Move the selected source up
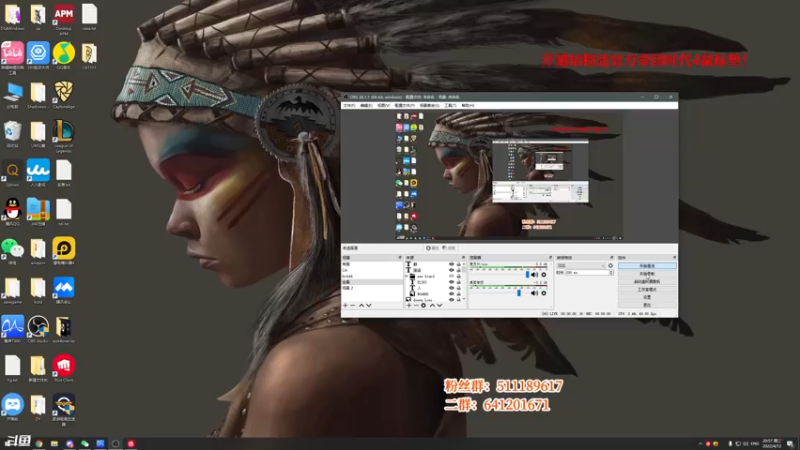This screenshot has height=450, width=800. [432, 305]
